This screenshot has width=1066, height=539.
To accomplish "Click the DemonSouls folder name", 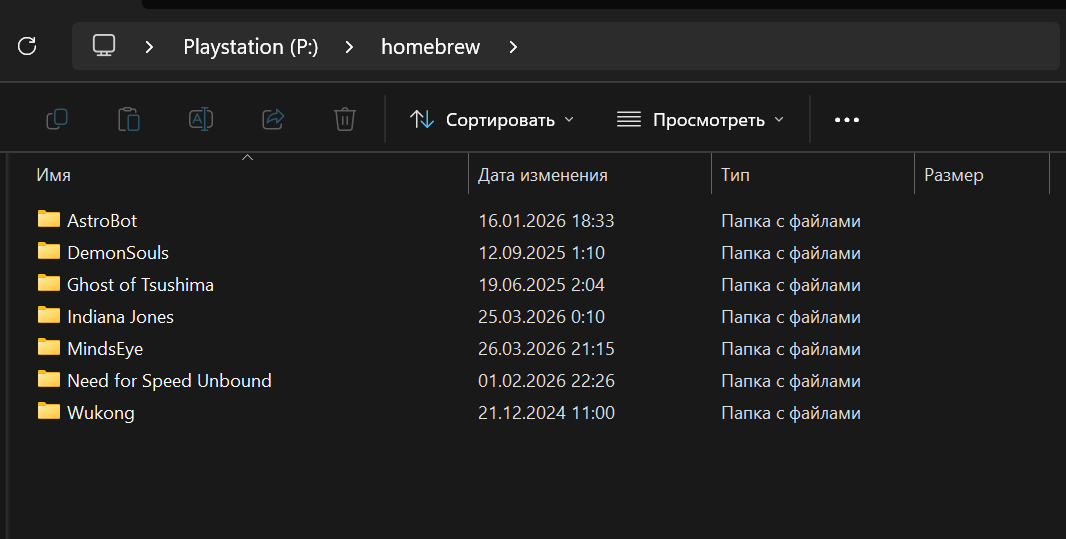I will pos(118,252).
